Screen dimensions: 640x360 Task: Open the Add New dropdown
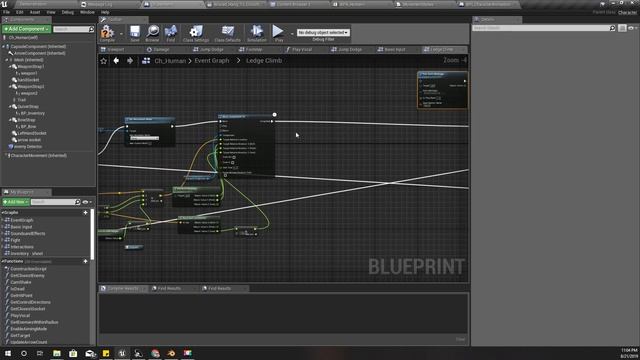coord(16,202)
